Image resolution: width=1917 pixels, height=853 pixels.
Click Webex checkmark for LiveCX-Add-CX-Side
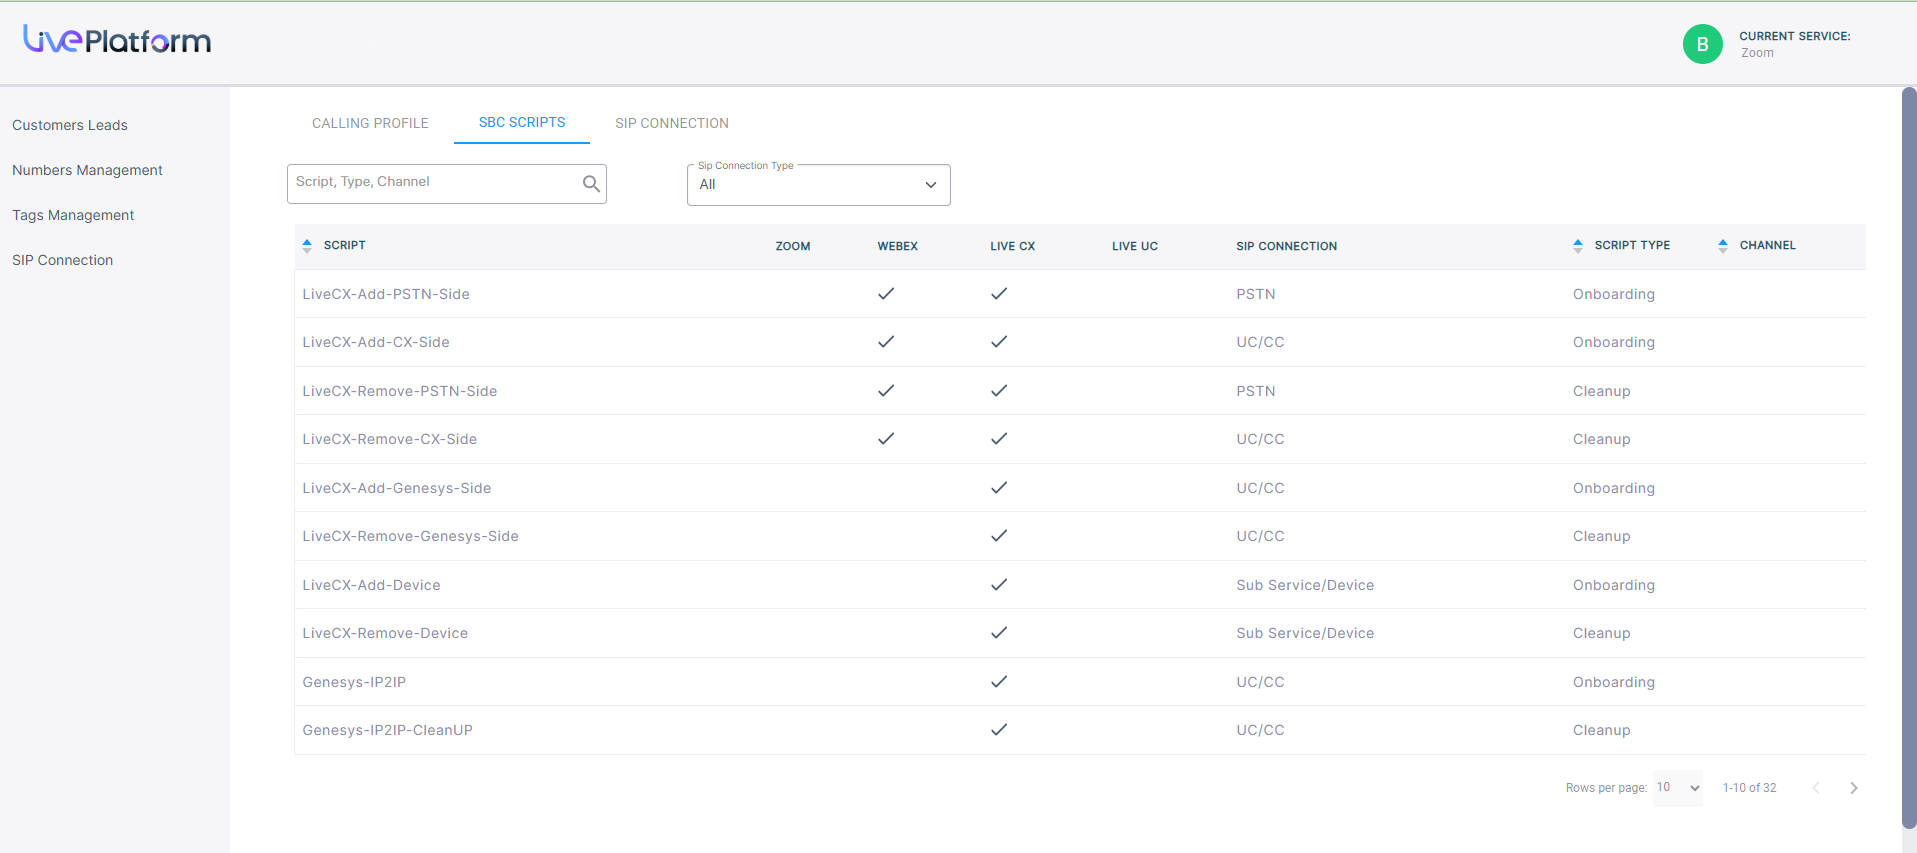pos(886,342)
